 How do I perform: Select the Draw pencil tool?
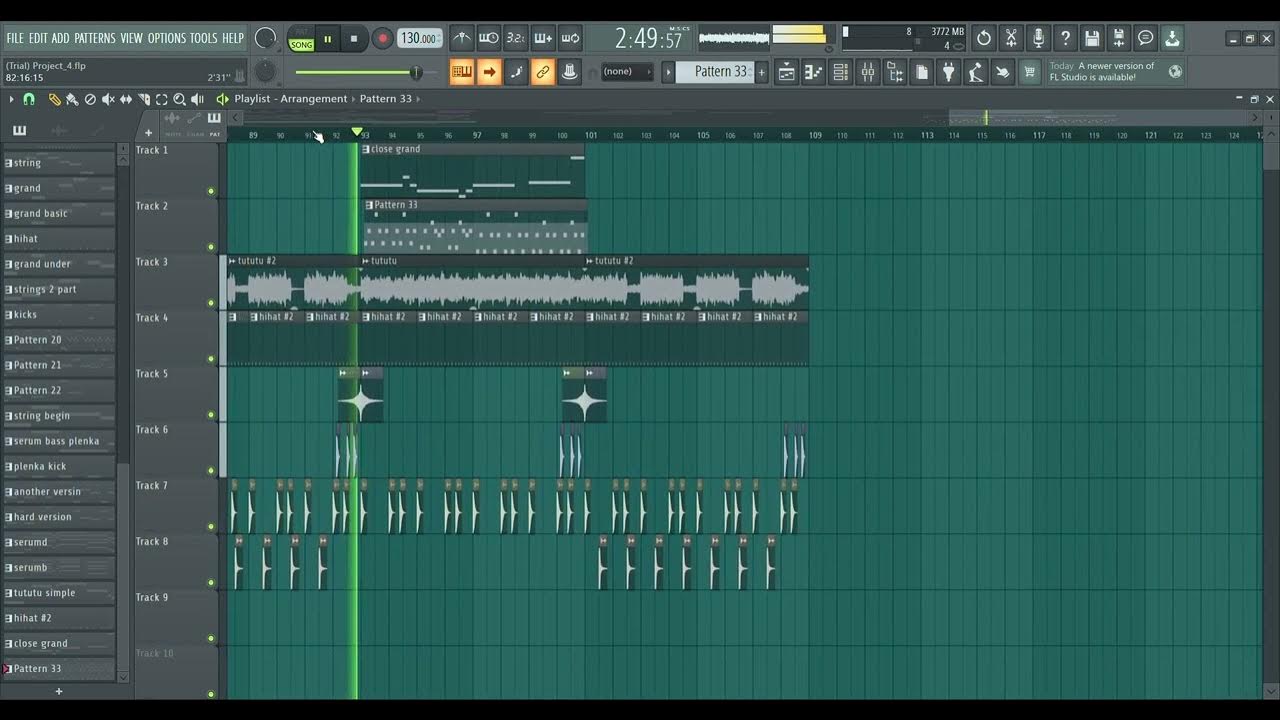click(x=55, y=99)
